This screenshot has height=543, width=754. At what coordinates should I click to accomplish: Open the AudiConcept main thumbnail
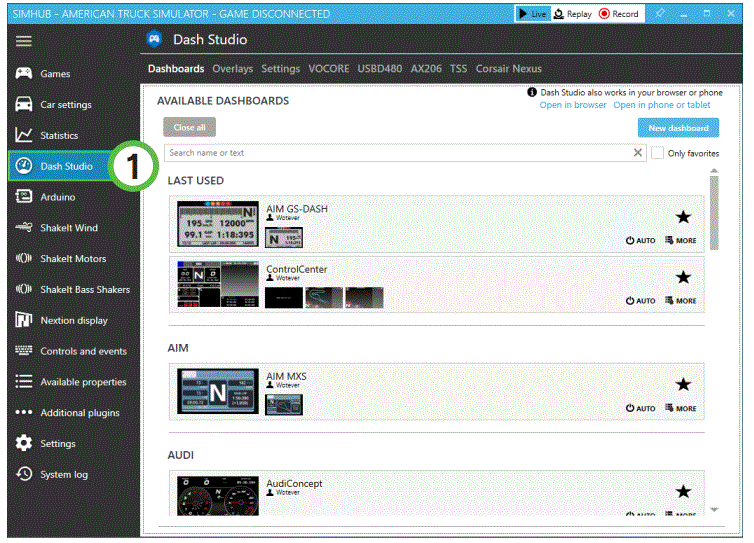coord(217,496)
